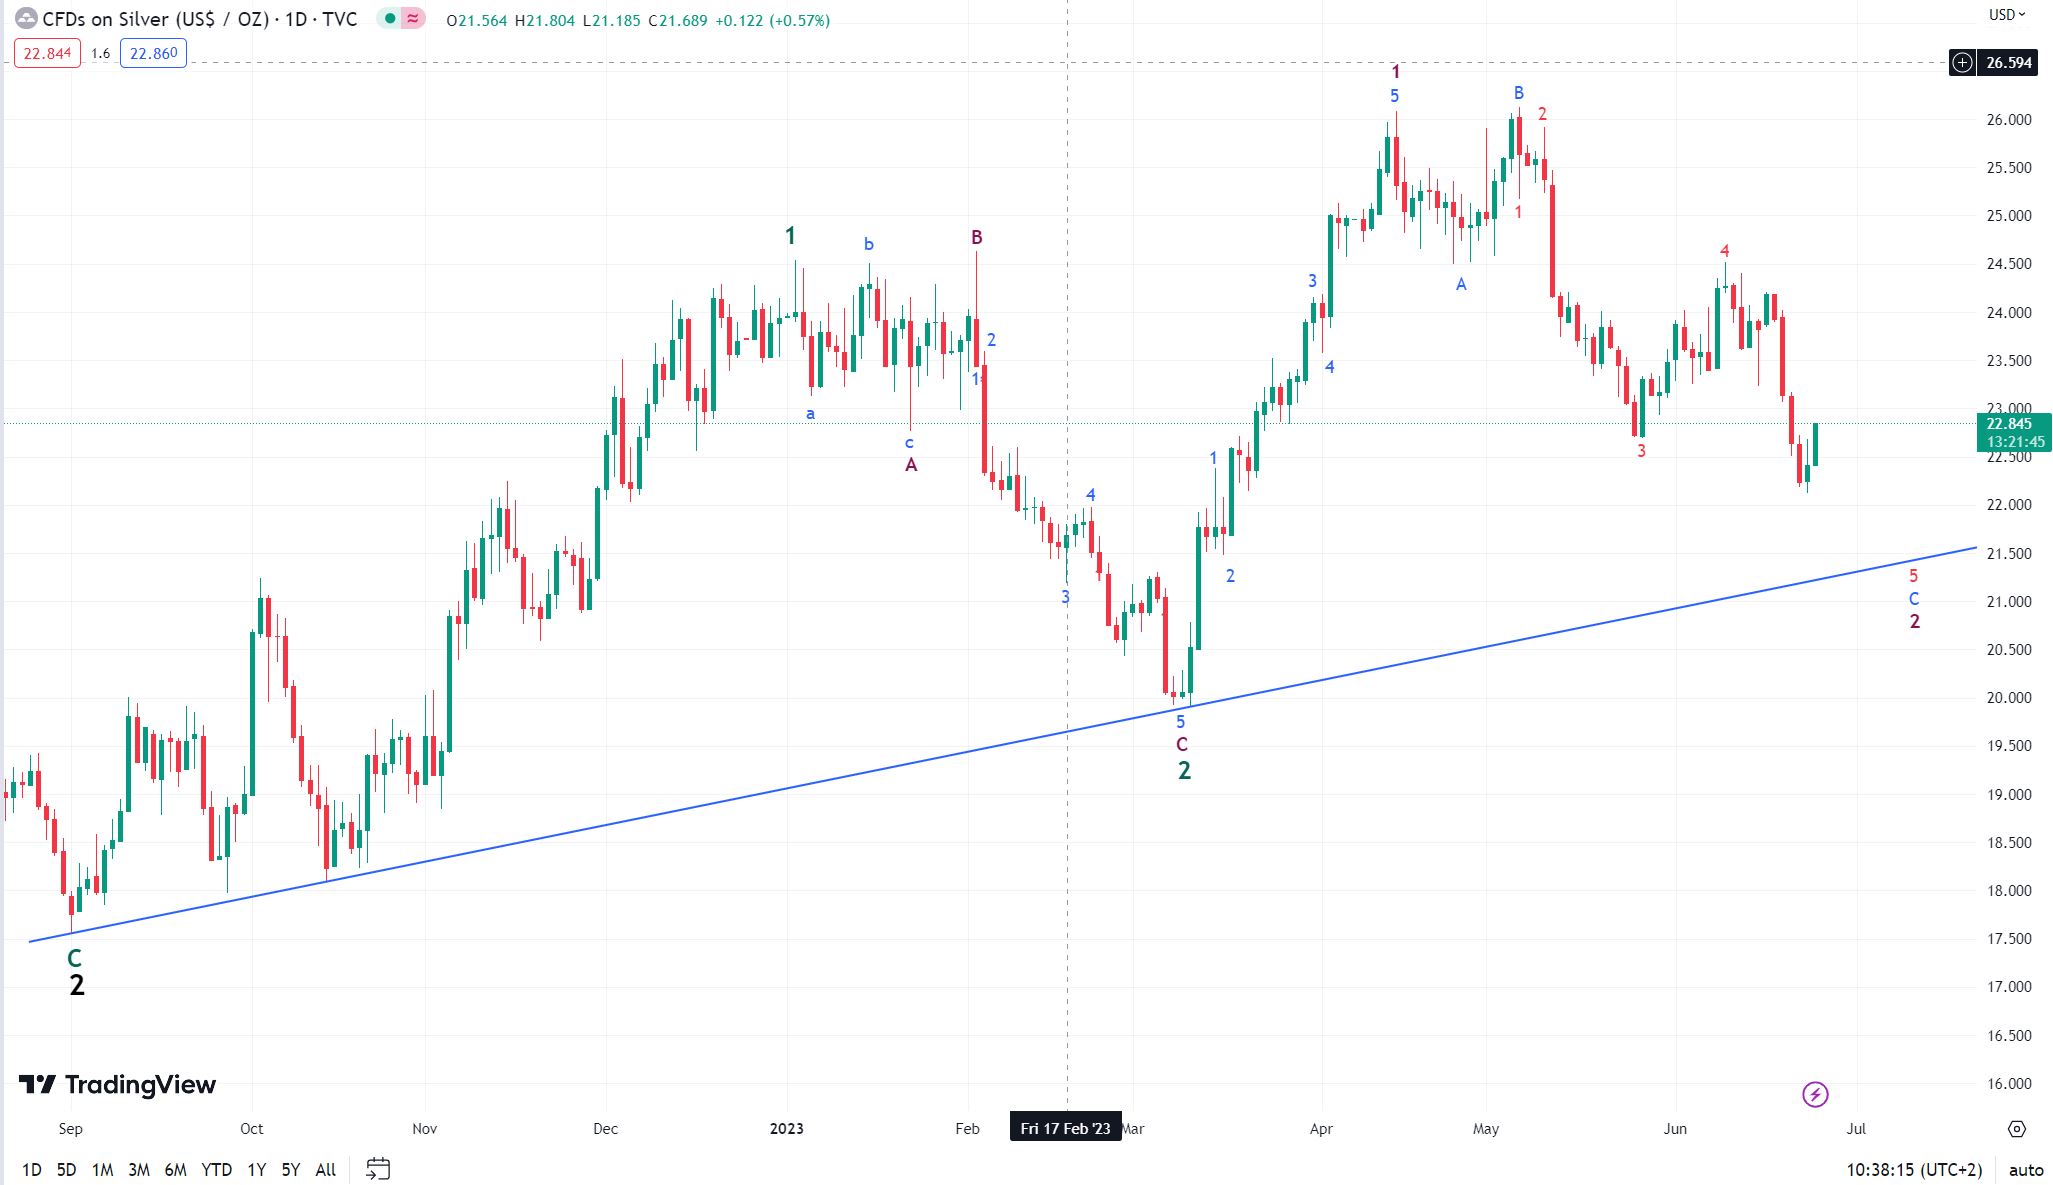Click the green market open status dot

389,19
